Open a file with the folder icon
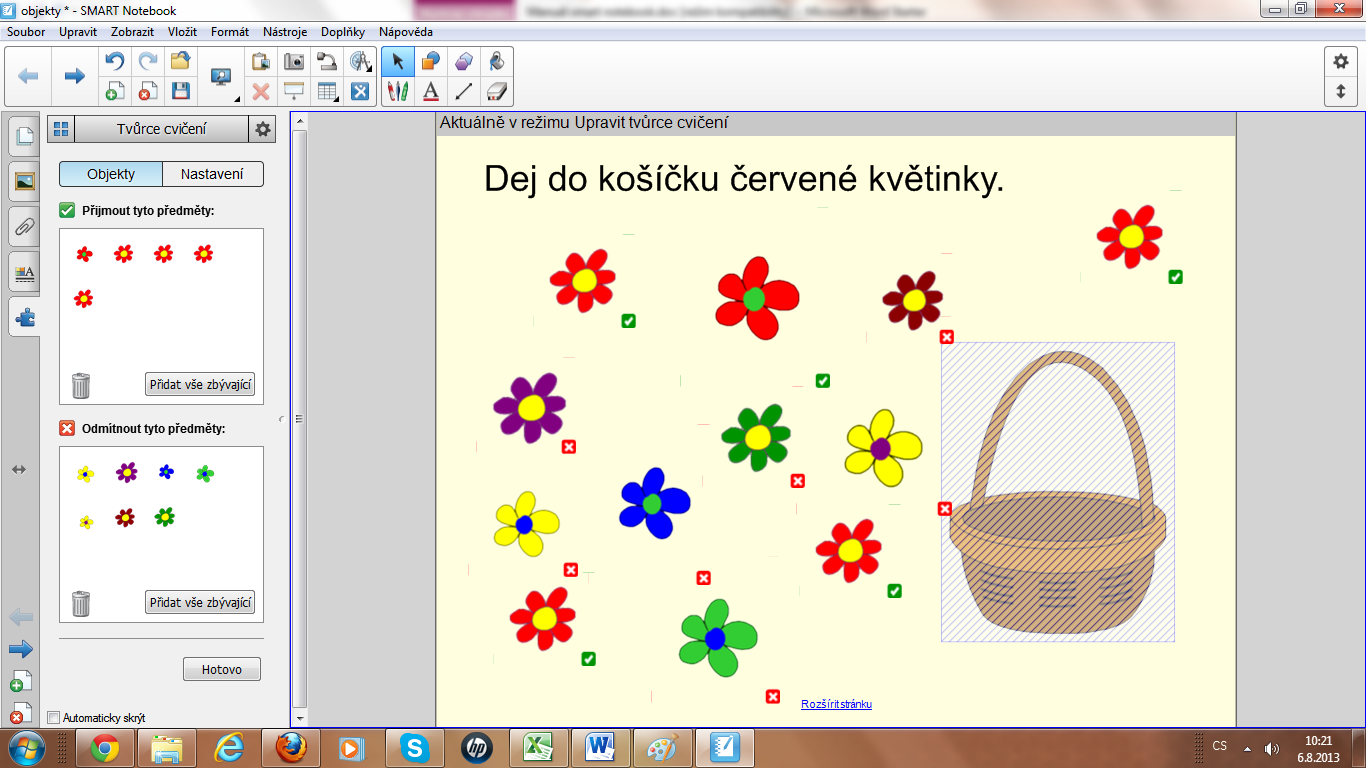The height and width of the screenshot is (768, 1366). pos(180,62)
